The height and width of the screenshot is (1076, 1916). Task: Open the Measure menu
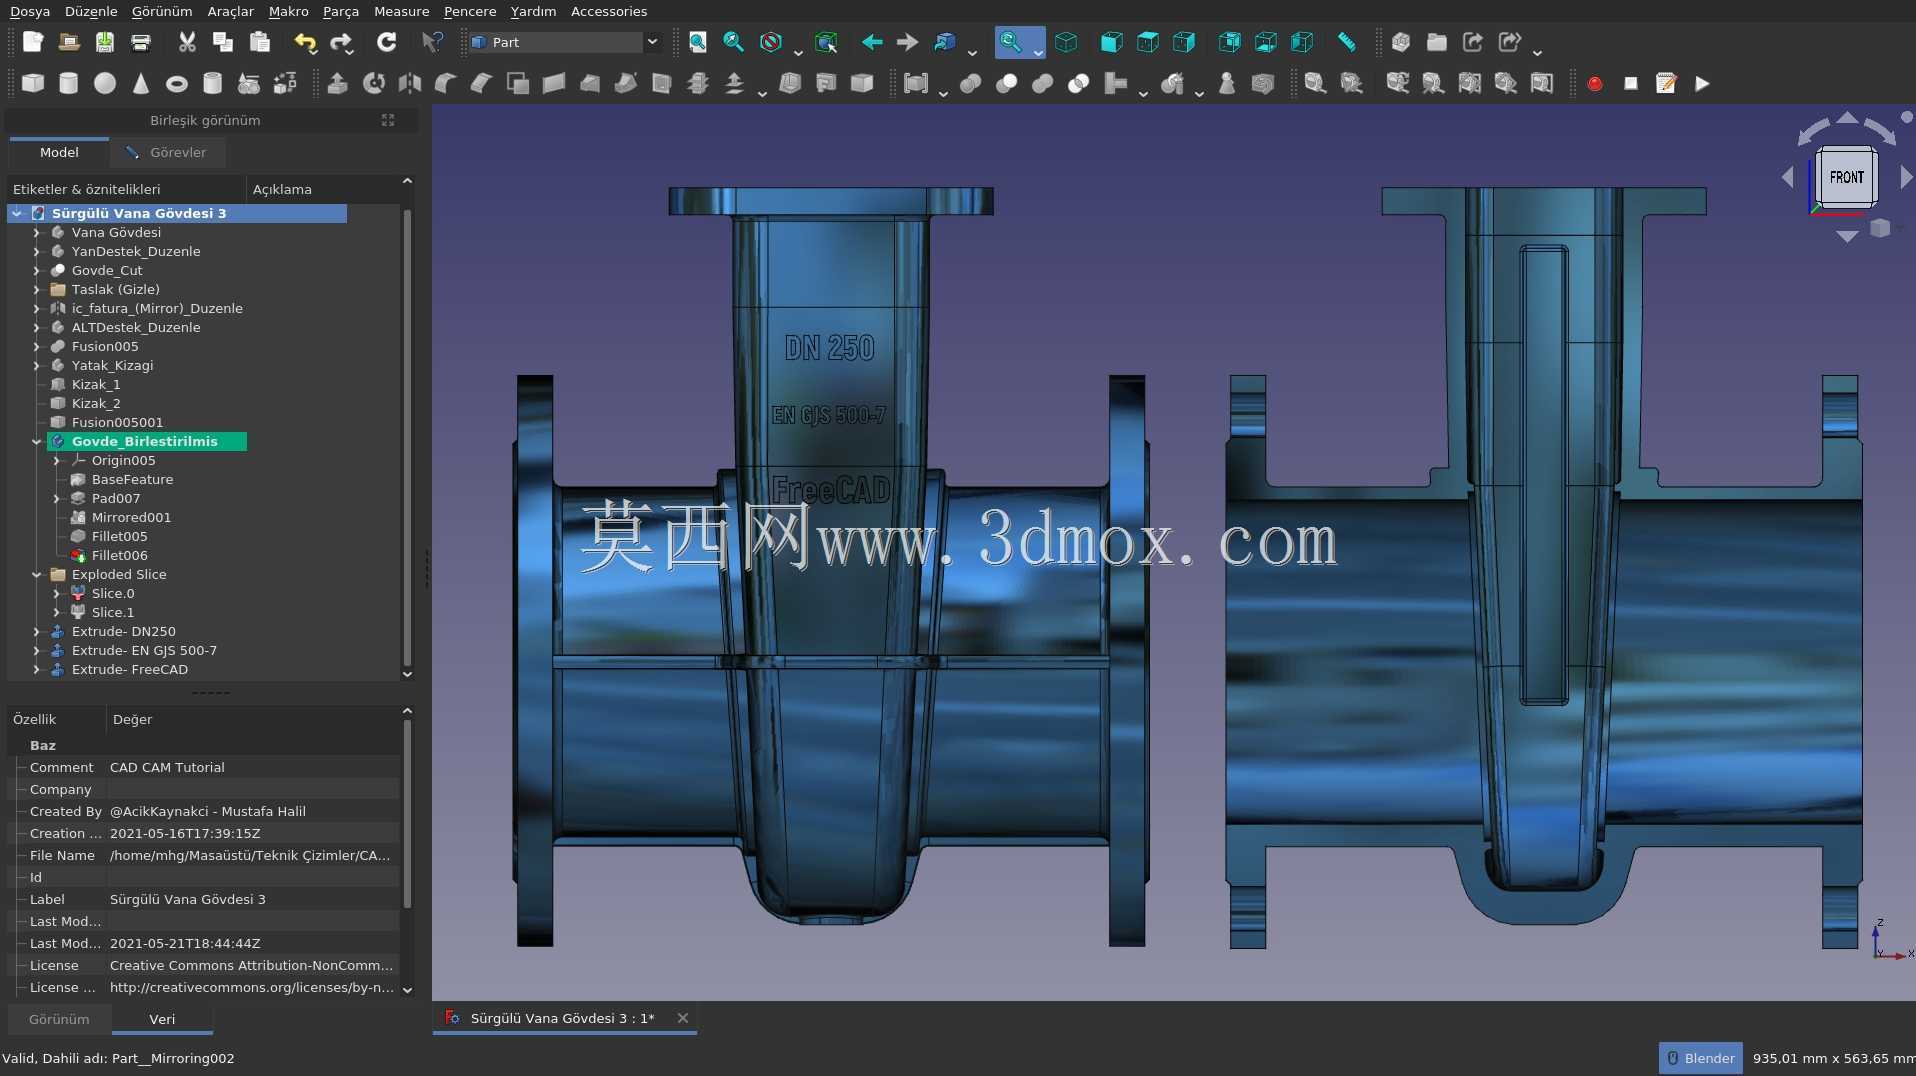point(401,11)
